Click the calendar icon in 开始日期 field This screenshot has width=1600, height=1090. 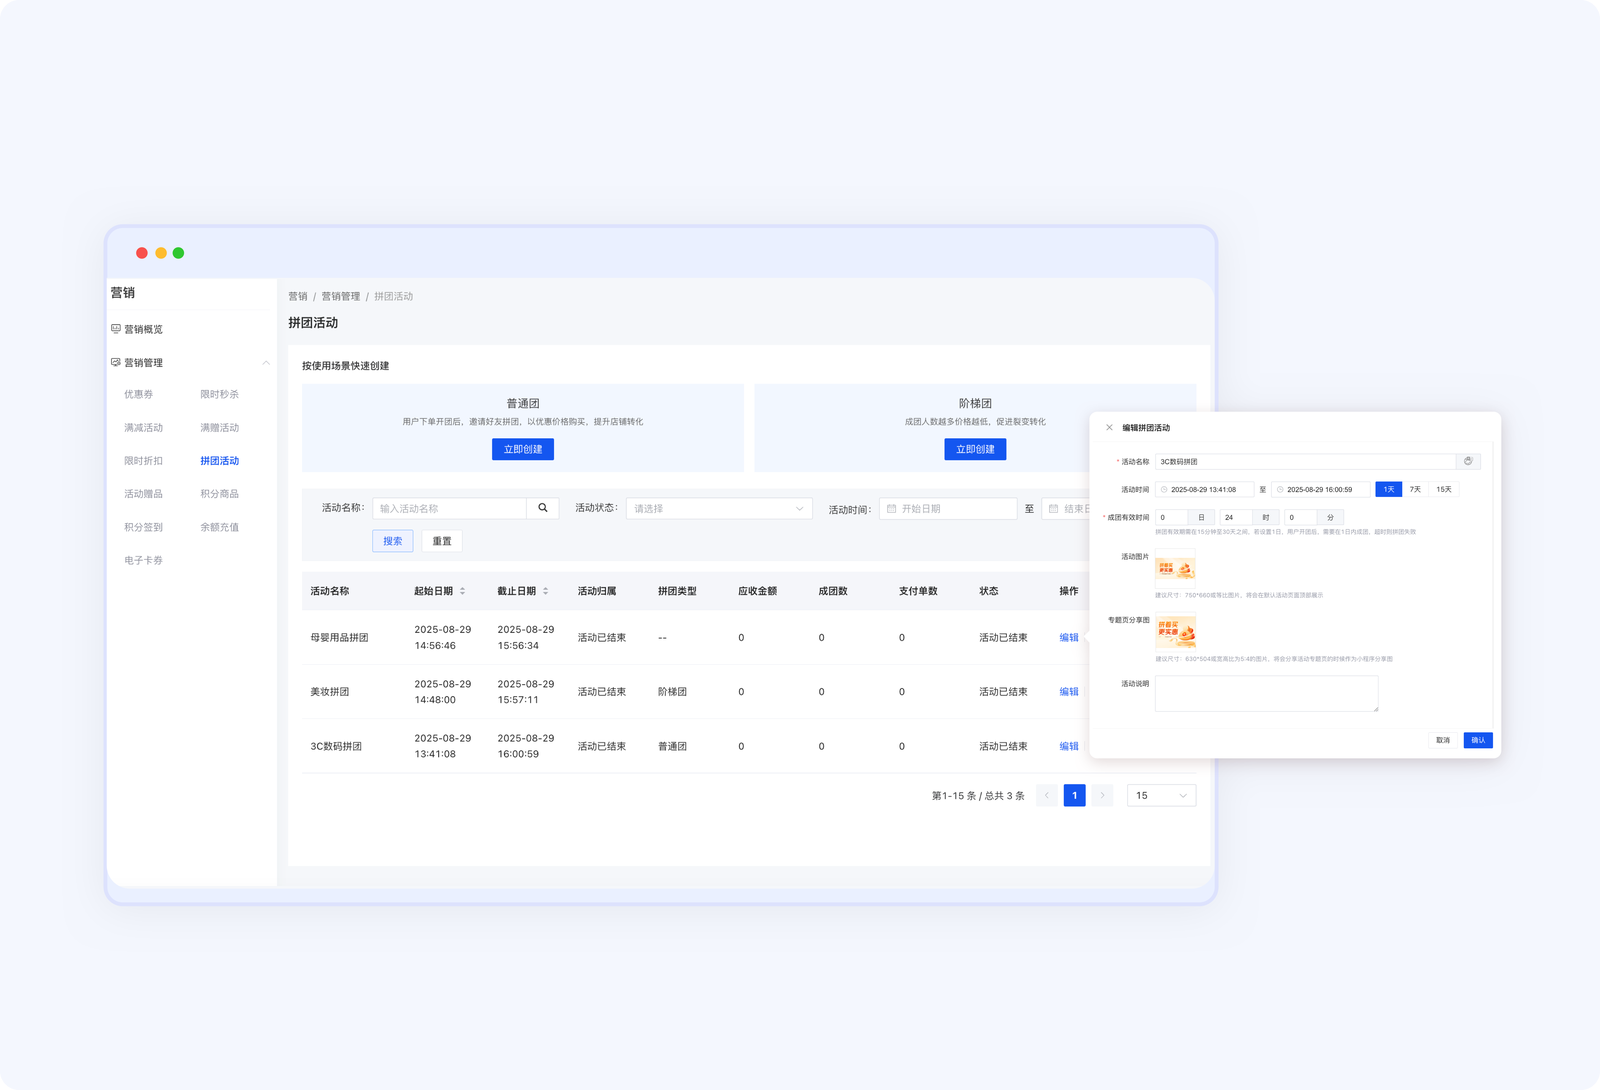[891, 509]
